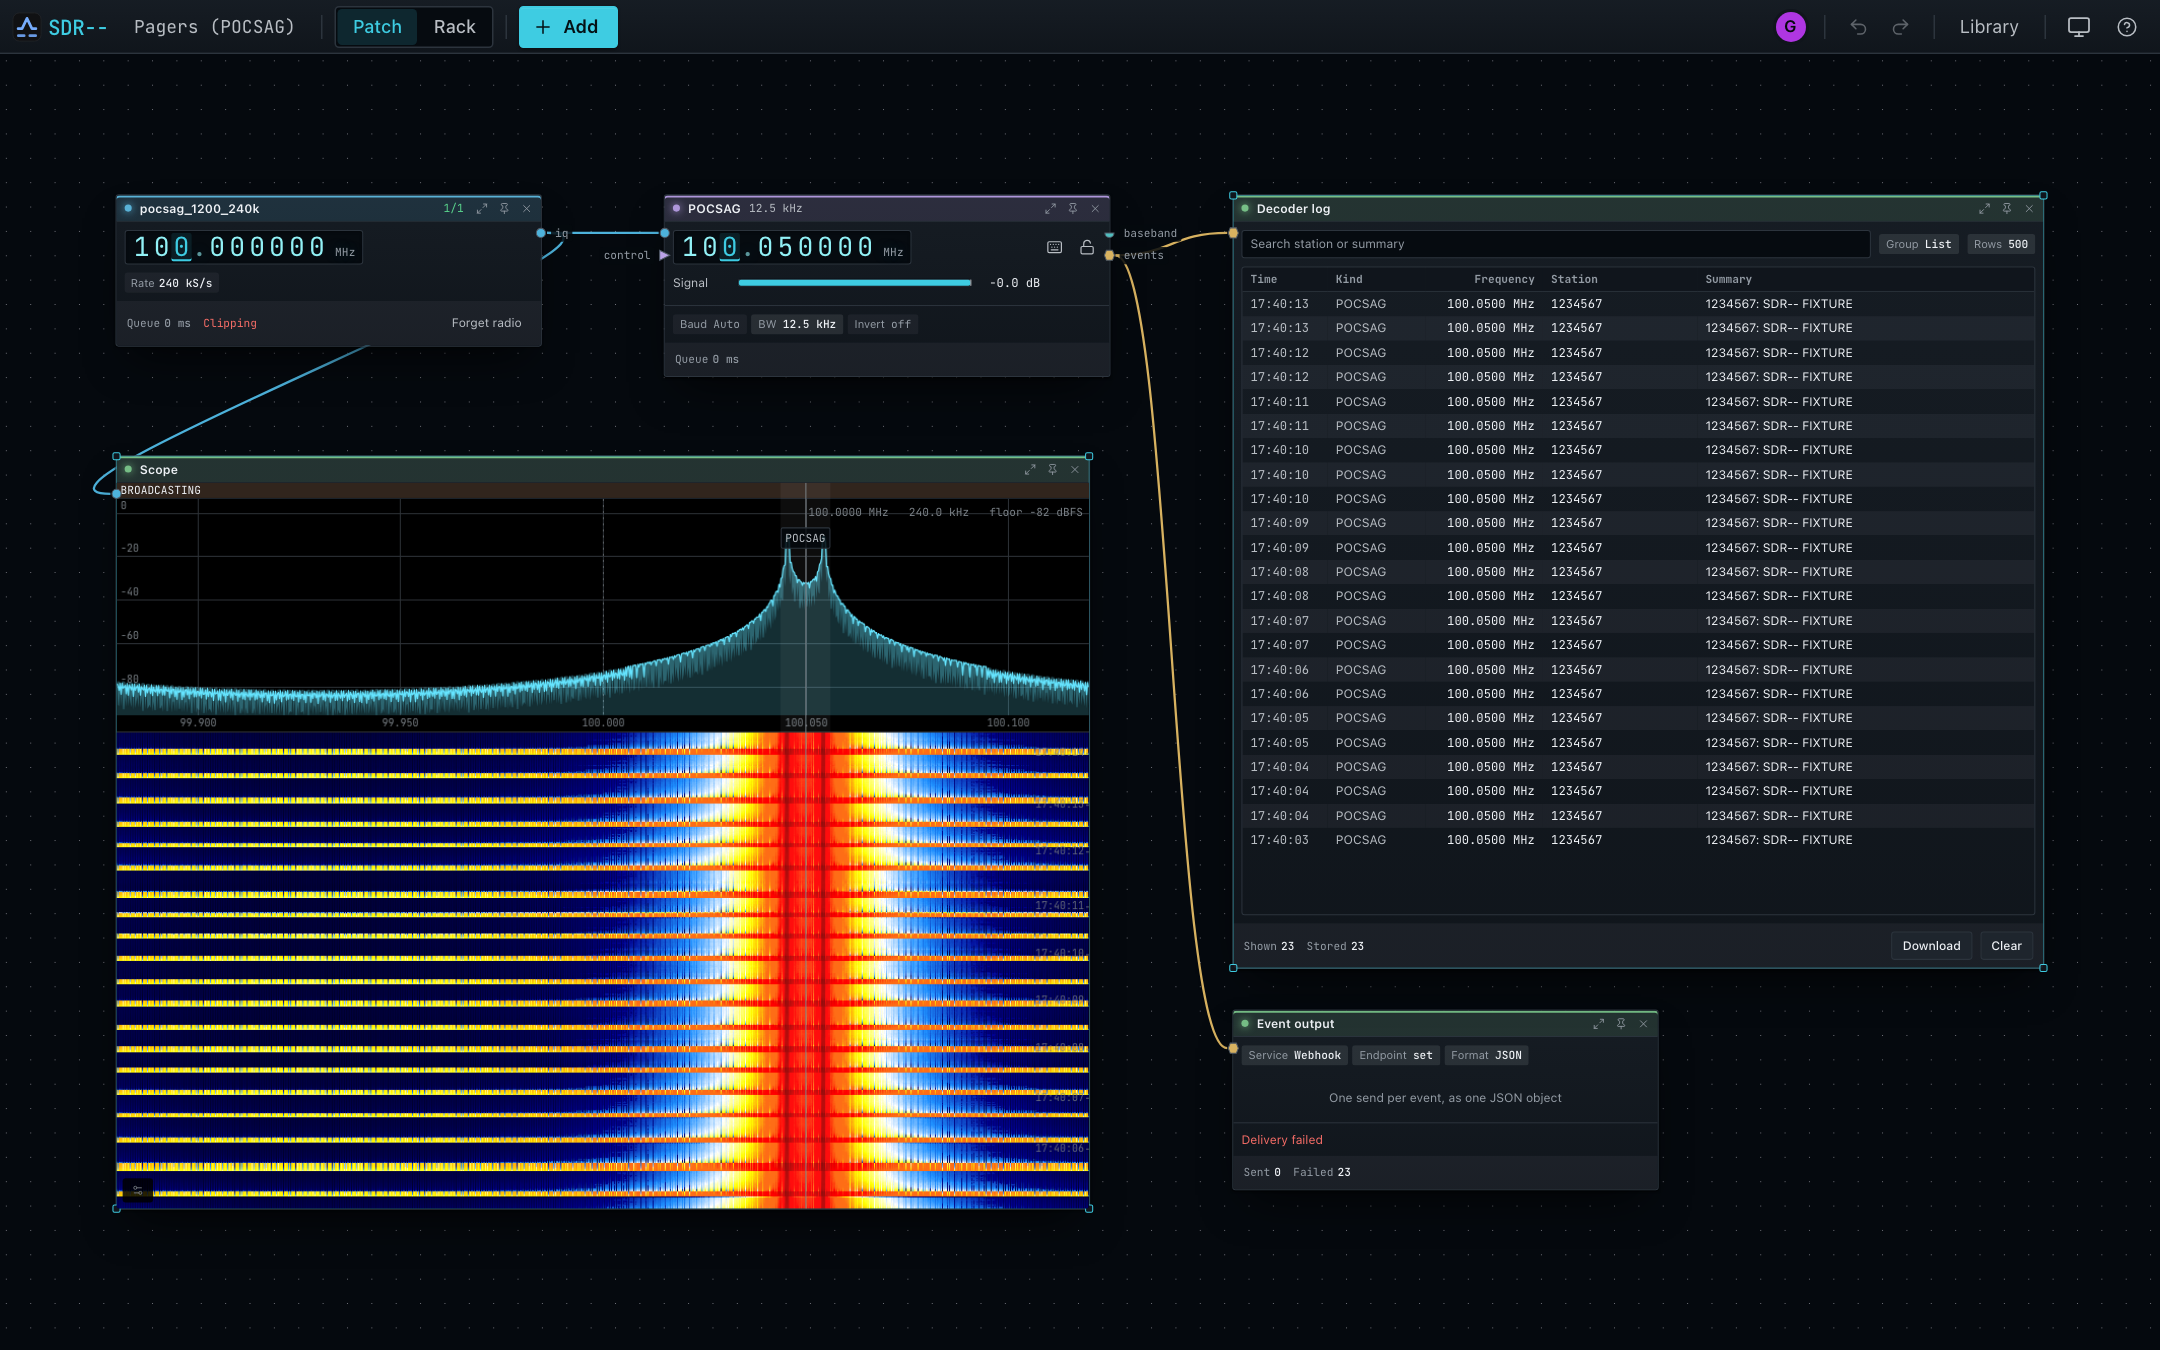2160x1350 pixels.
Task: Click the Add button
Action: pyautogui.click(x=568, y=27)
